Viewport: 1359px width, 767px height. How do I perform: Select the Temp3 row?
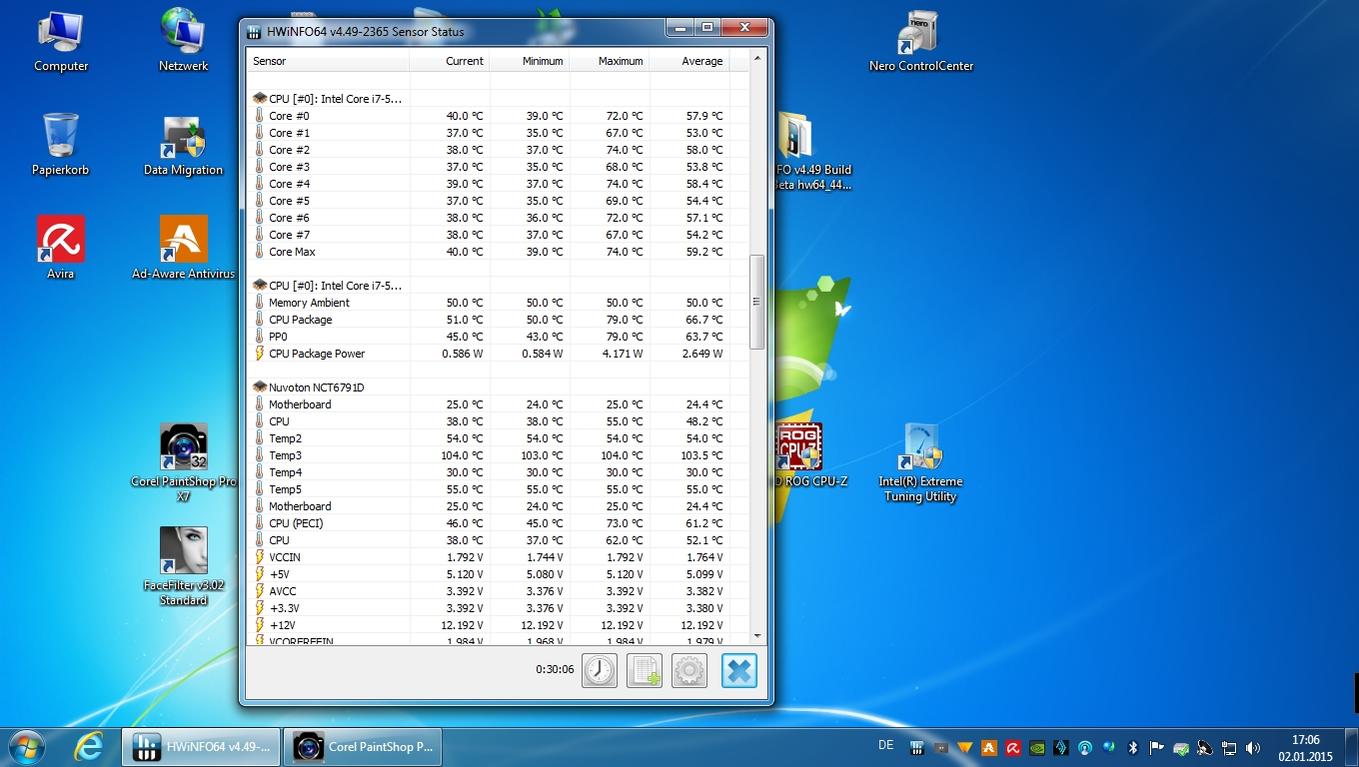pyautogui.click(x=490, y=456)
